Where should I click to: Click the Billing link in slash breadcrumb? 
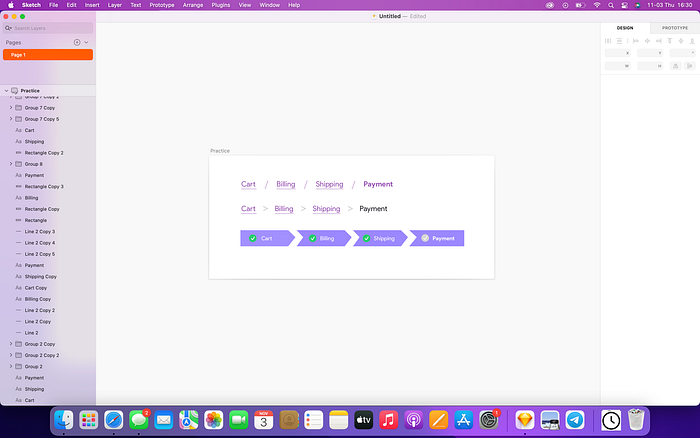tap(286, 184)
